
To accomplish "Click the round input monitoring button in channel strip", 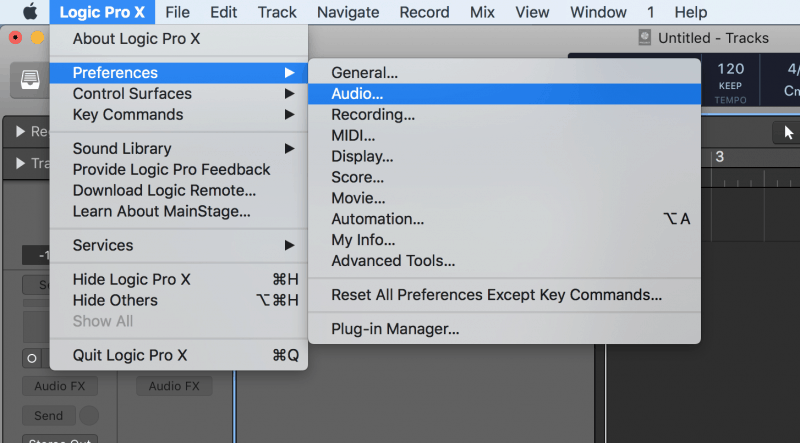I will click(32, 359).
